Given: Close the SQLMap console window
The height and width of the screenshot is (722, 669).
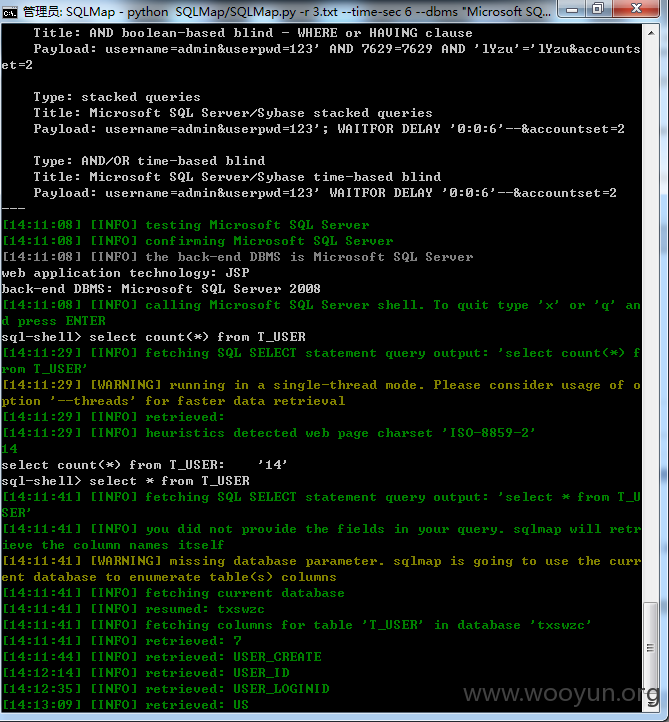Looking at the screenshot, I should coord(637,9).
